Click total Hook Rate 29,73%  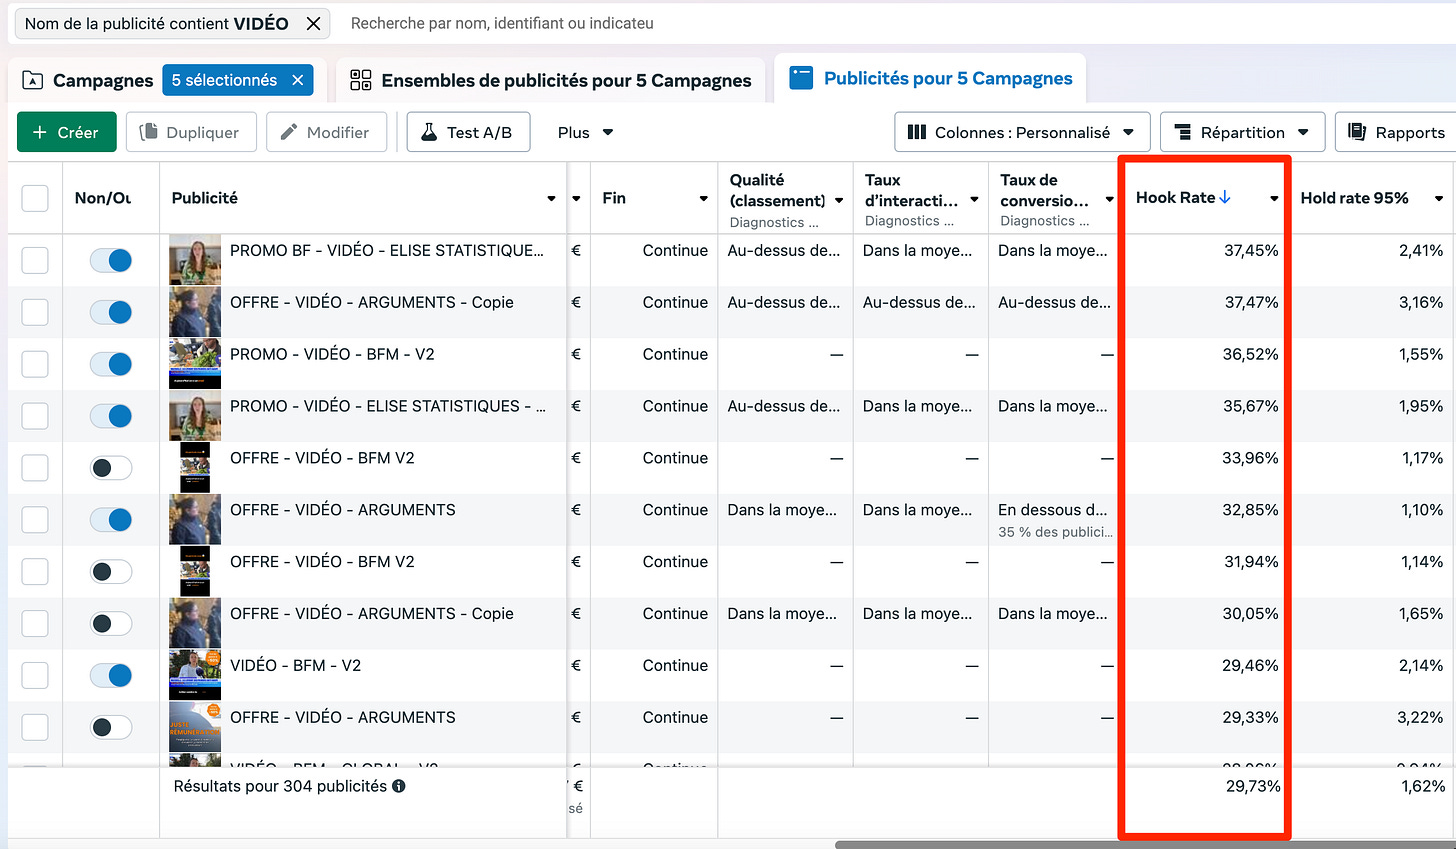(x=1253, y=786)
